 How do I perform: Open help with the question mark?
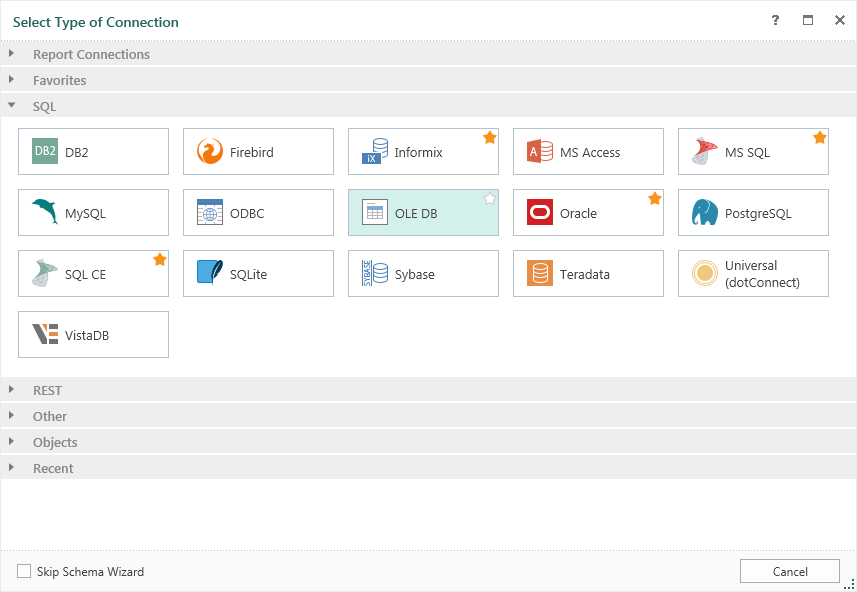[775, 21]
